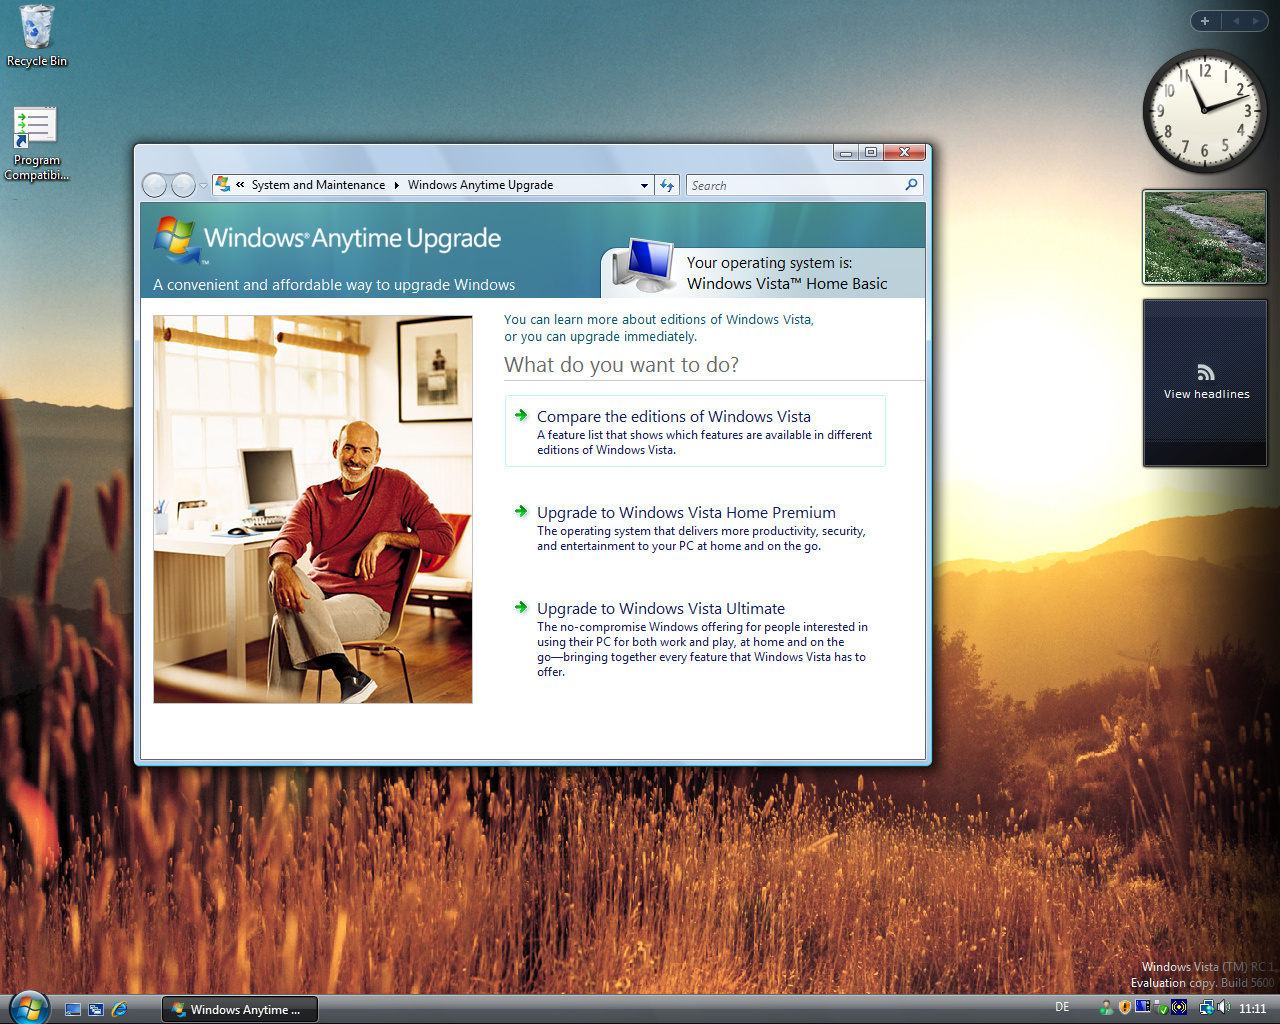Launch Internet Explorer from Quick Launch

120,1009
